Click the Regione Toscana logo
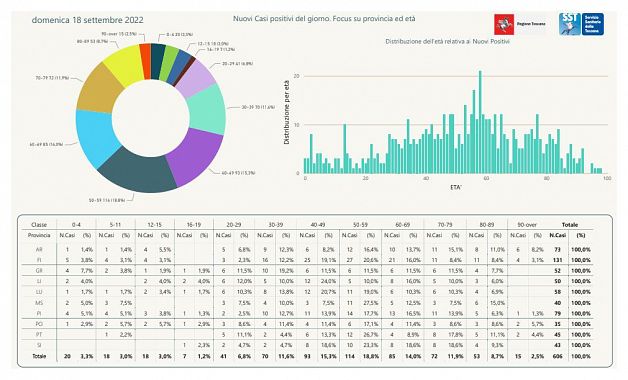This screenshot has height=380, width=628. tap(519, 24)
